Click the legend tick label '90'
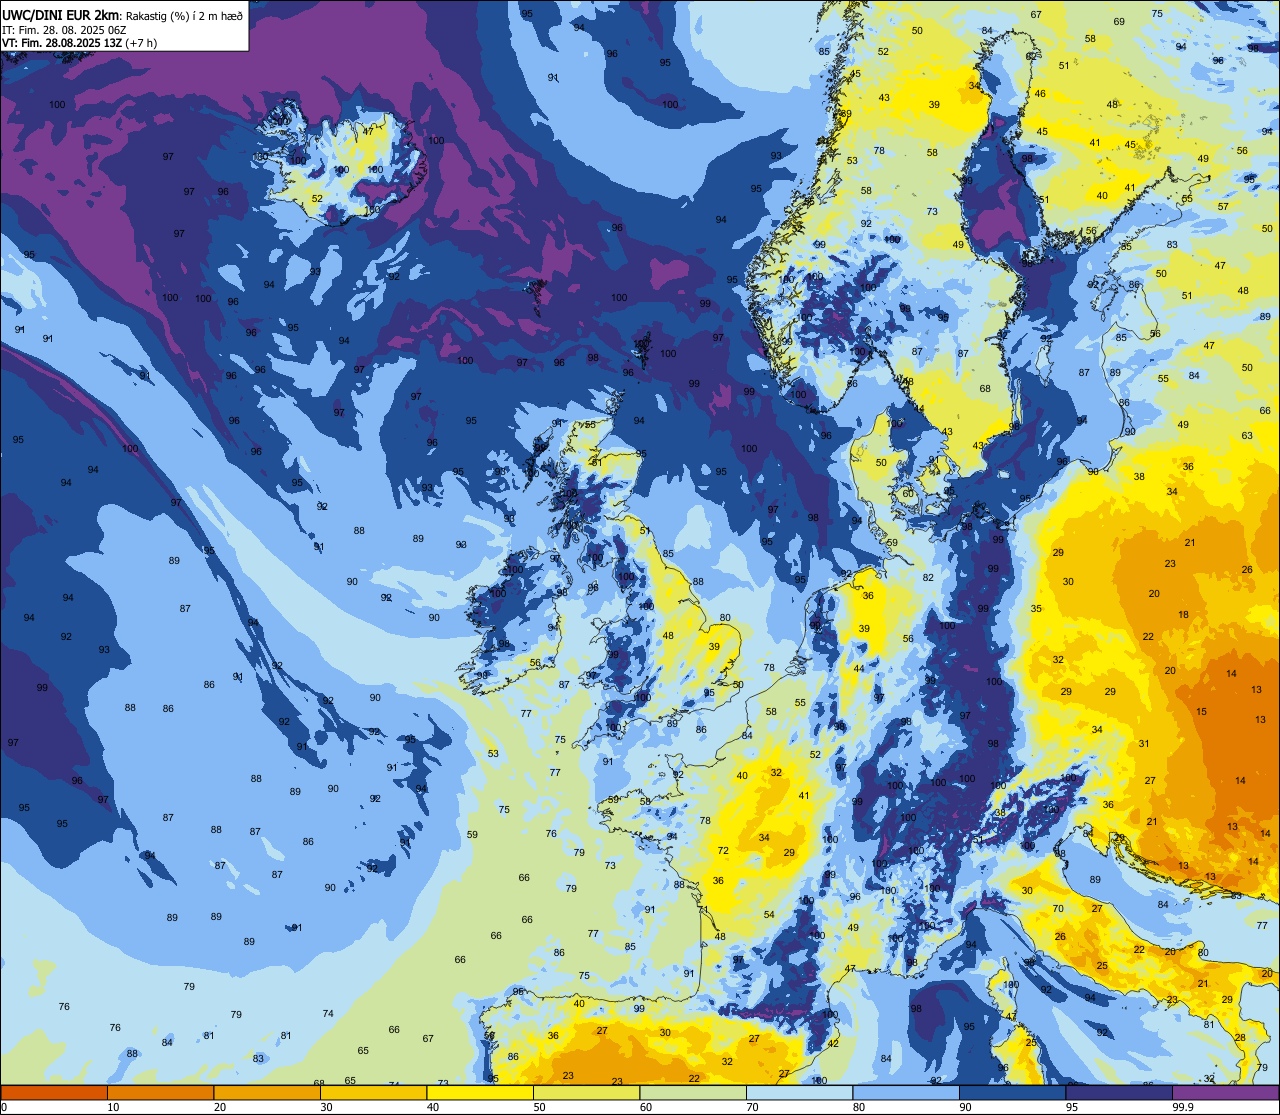The image size is (1280, 1115). pyautogui.click(x=965, y=1107)
